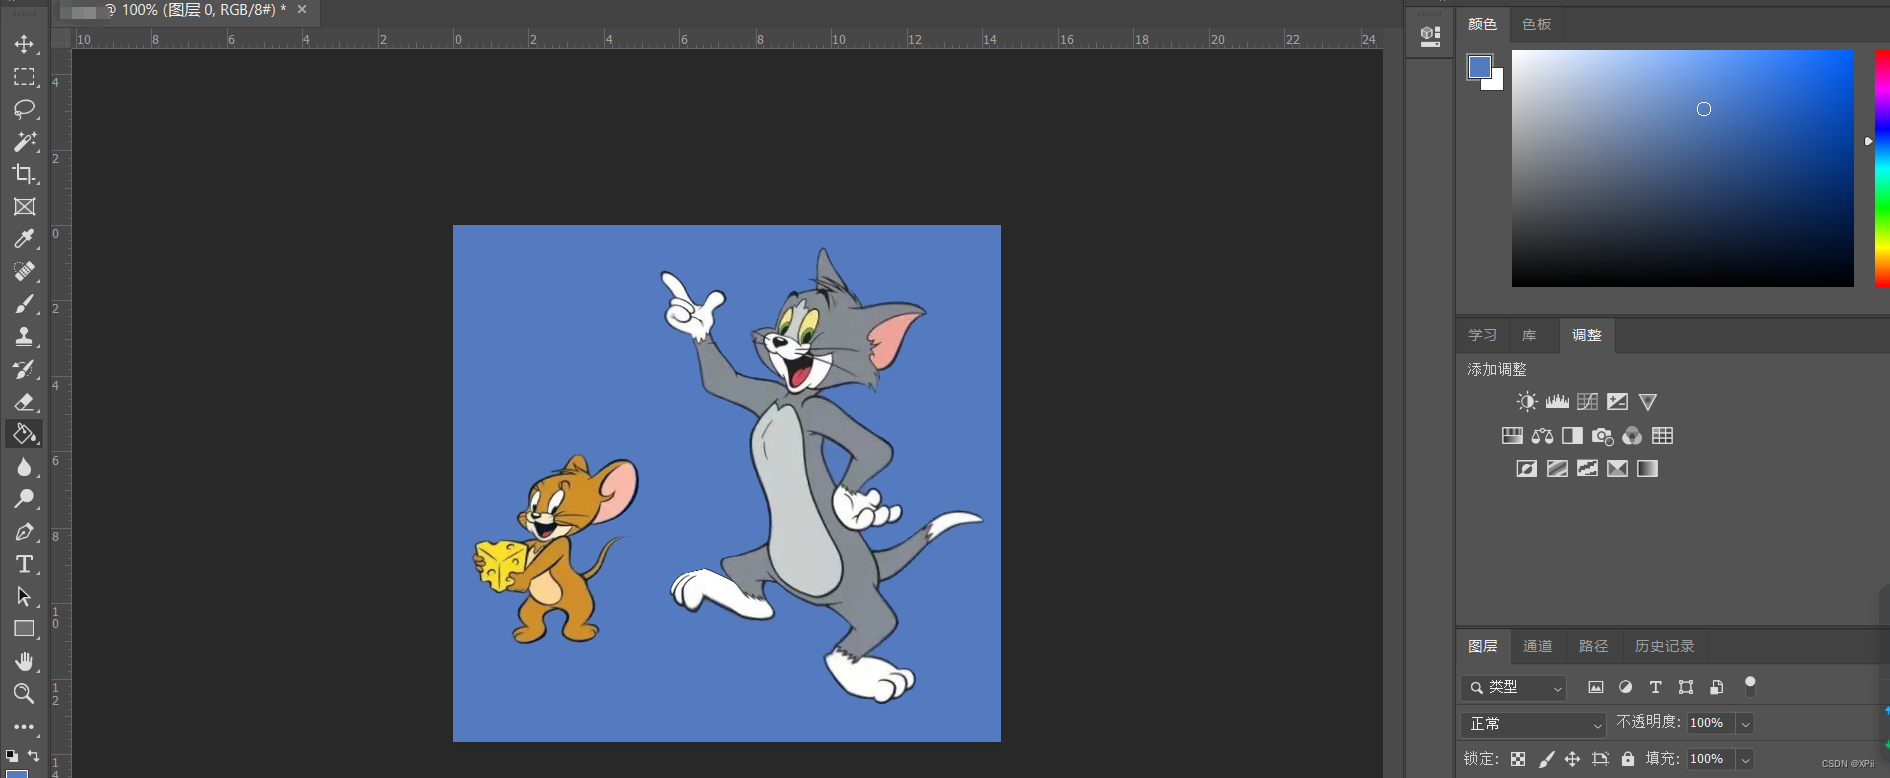
Task: Select the Magic Wand tool
Action: [x=24, y=141]
